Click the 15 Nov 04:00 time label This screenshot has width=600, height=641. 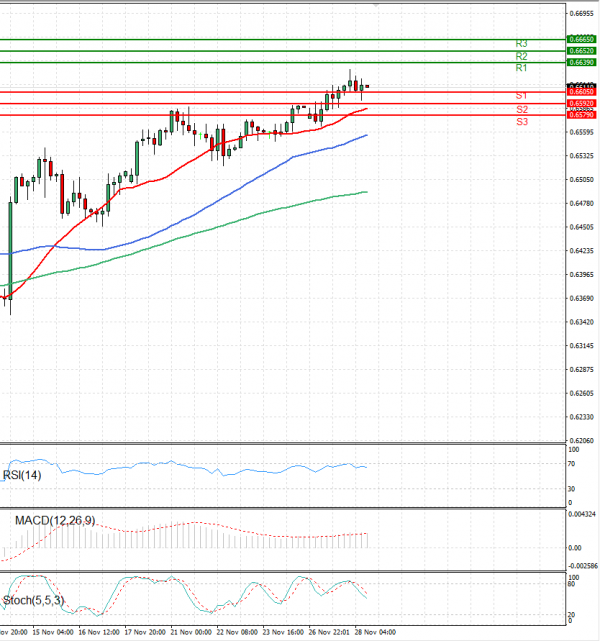pyautogui.click(x=53, y=632)
